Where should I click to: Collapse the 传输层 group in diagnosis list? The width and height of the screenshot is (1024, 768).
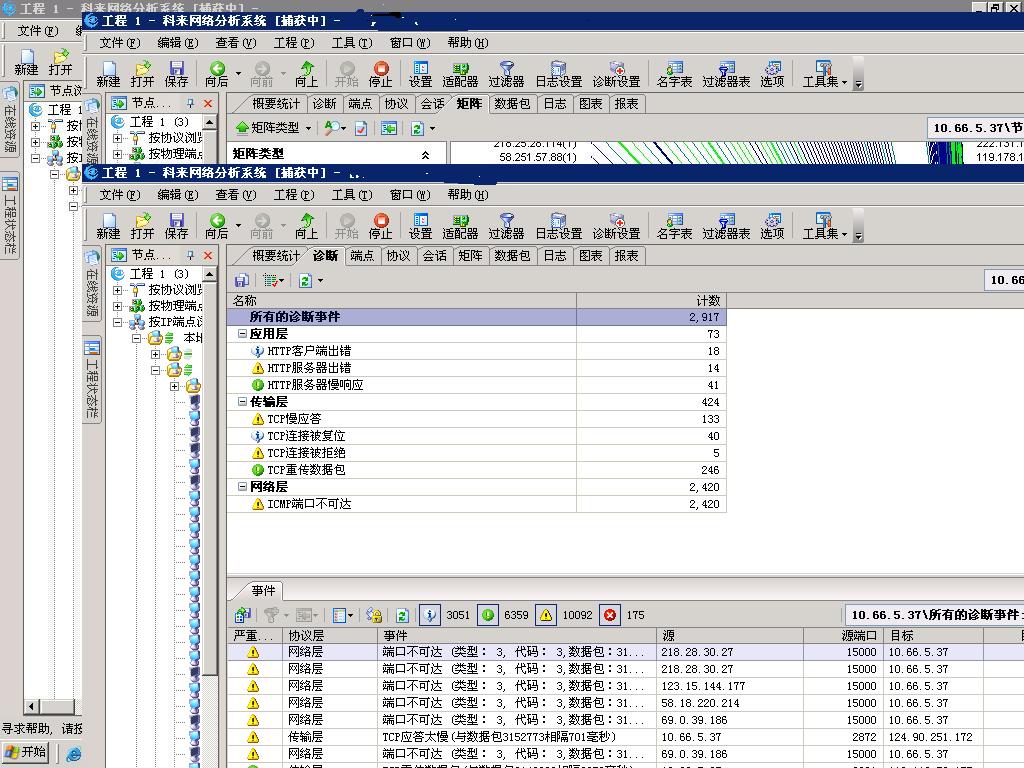tap(242, 402)
